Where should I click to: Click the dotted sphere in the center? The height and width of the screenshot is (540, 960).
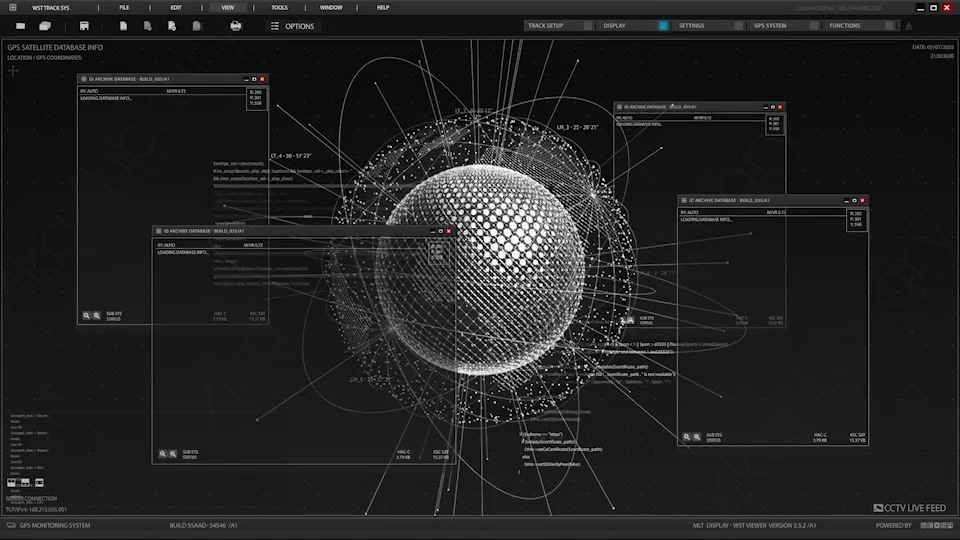pyautogui.click(x=481, y=269)
